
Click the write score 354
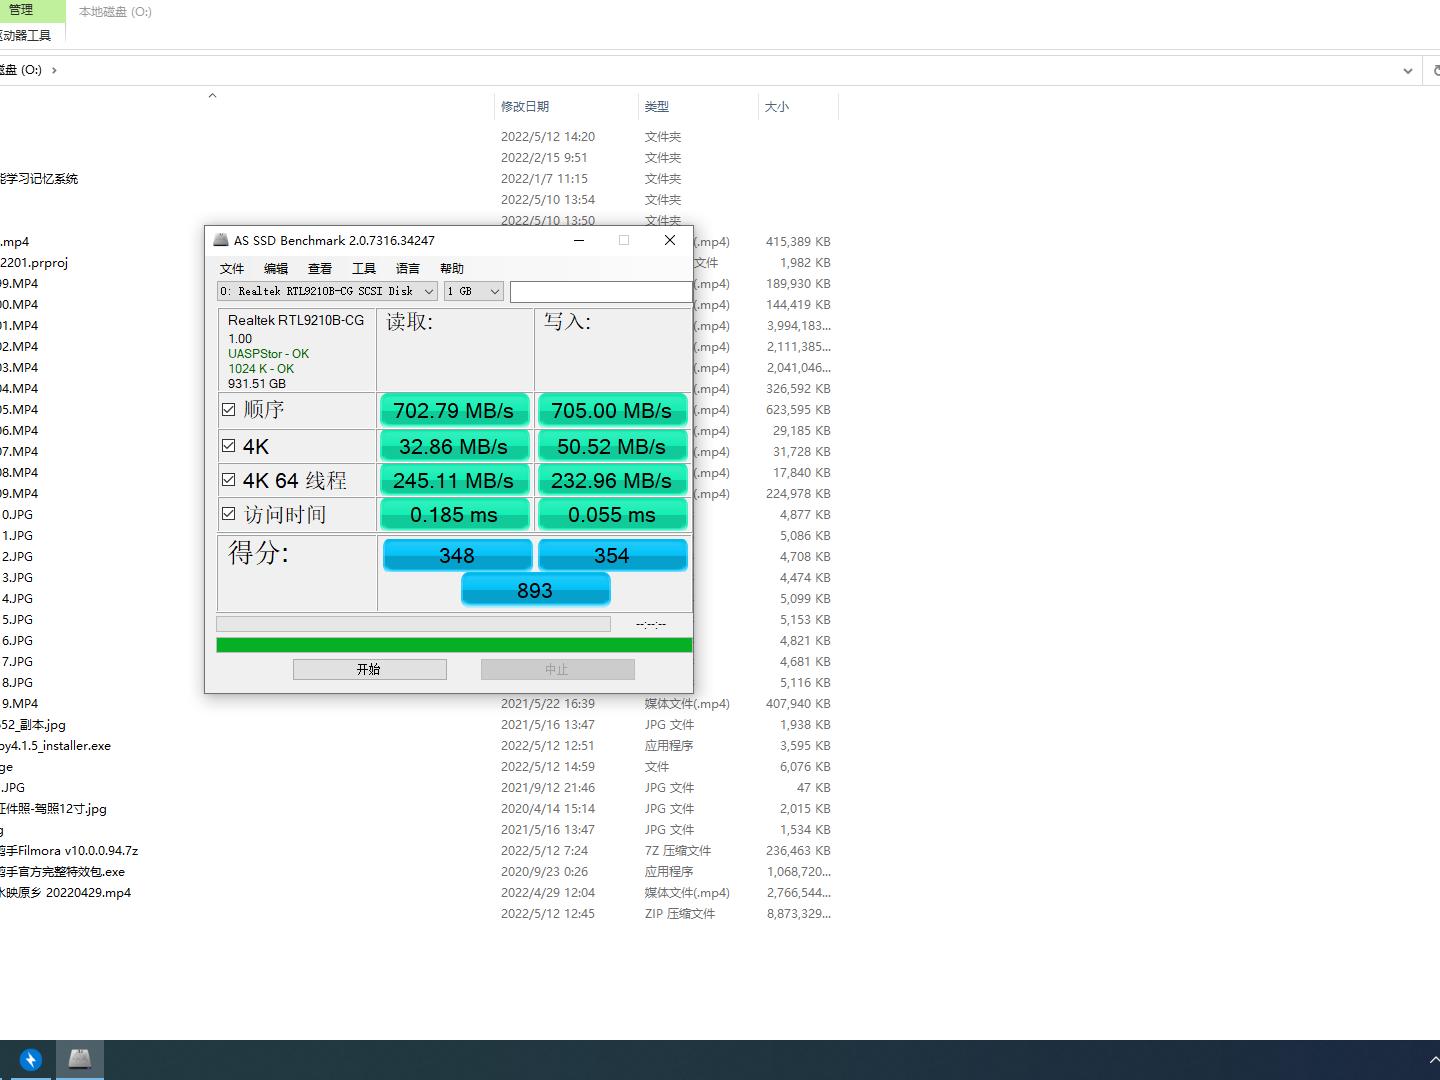[612, 555]
